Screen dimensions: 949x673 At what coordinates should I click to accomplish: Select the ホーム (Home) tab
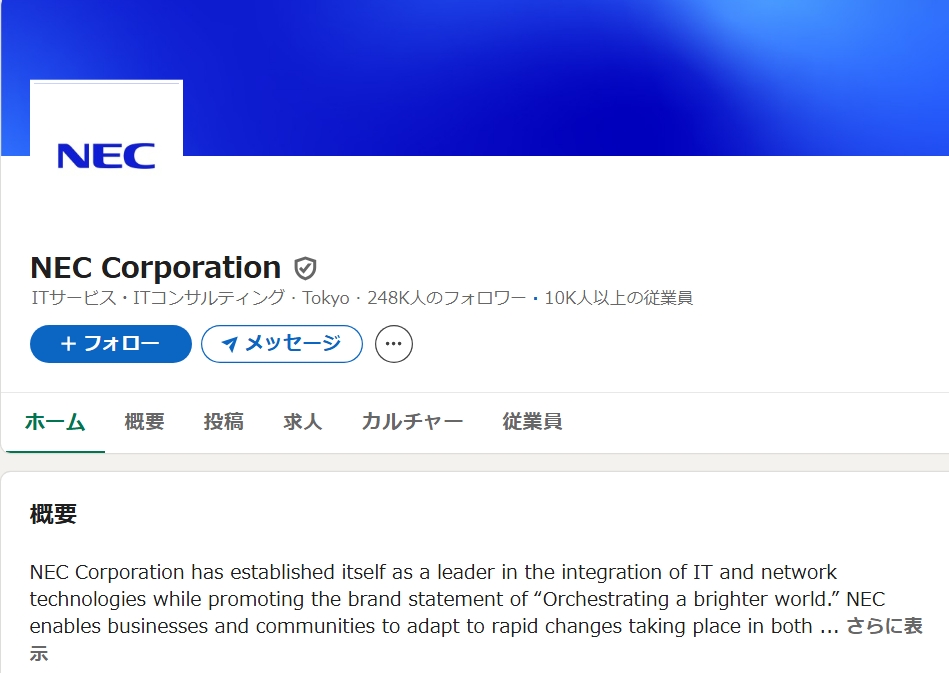(53, 421)
